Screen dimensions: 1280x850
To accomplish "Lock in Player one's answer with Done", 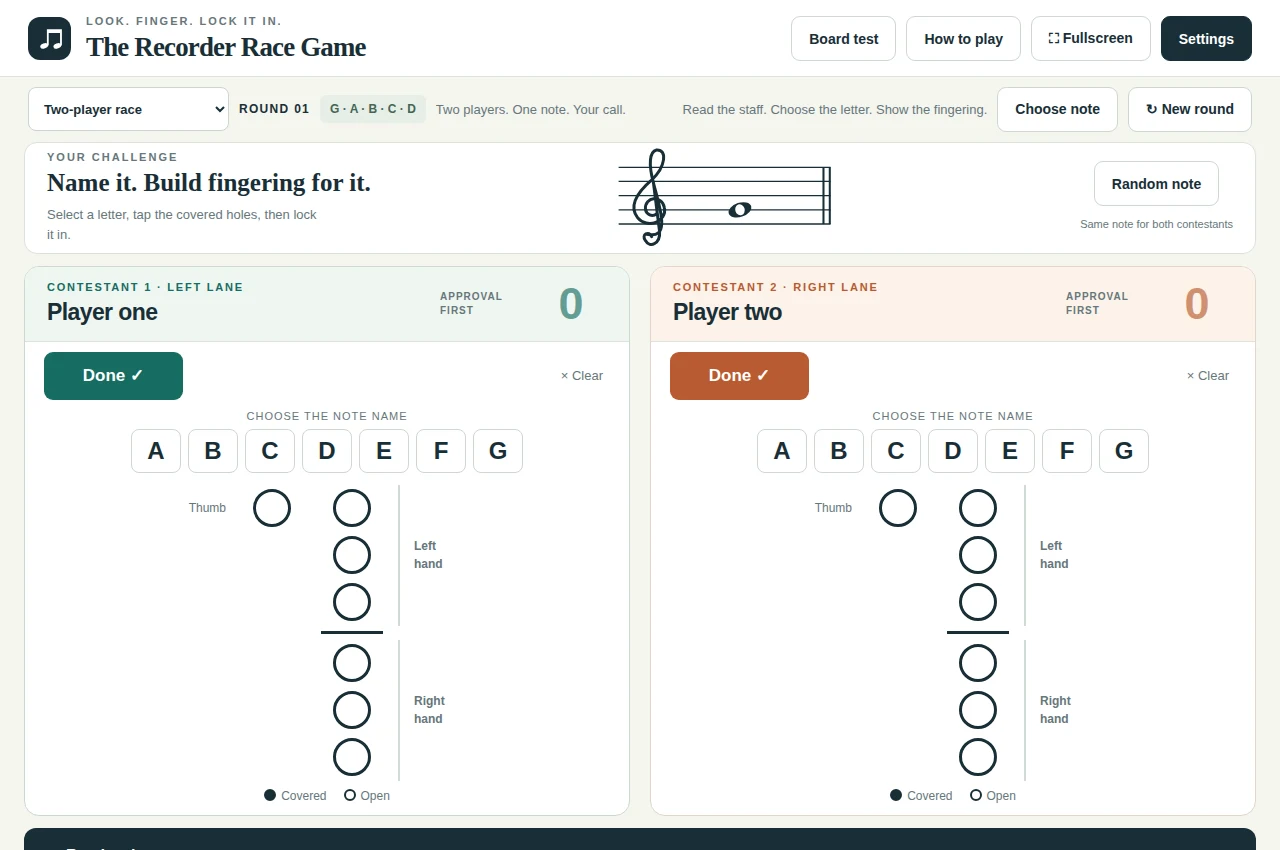I will click(113, 376).
